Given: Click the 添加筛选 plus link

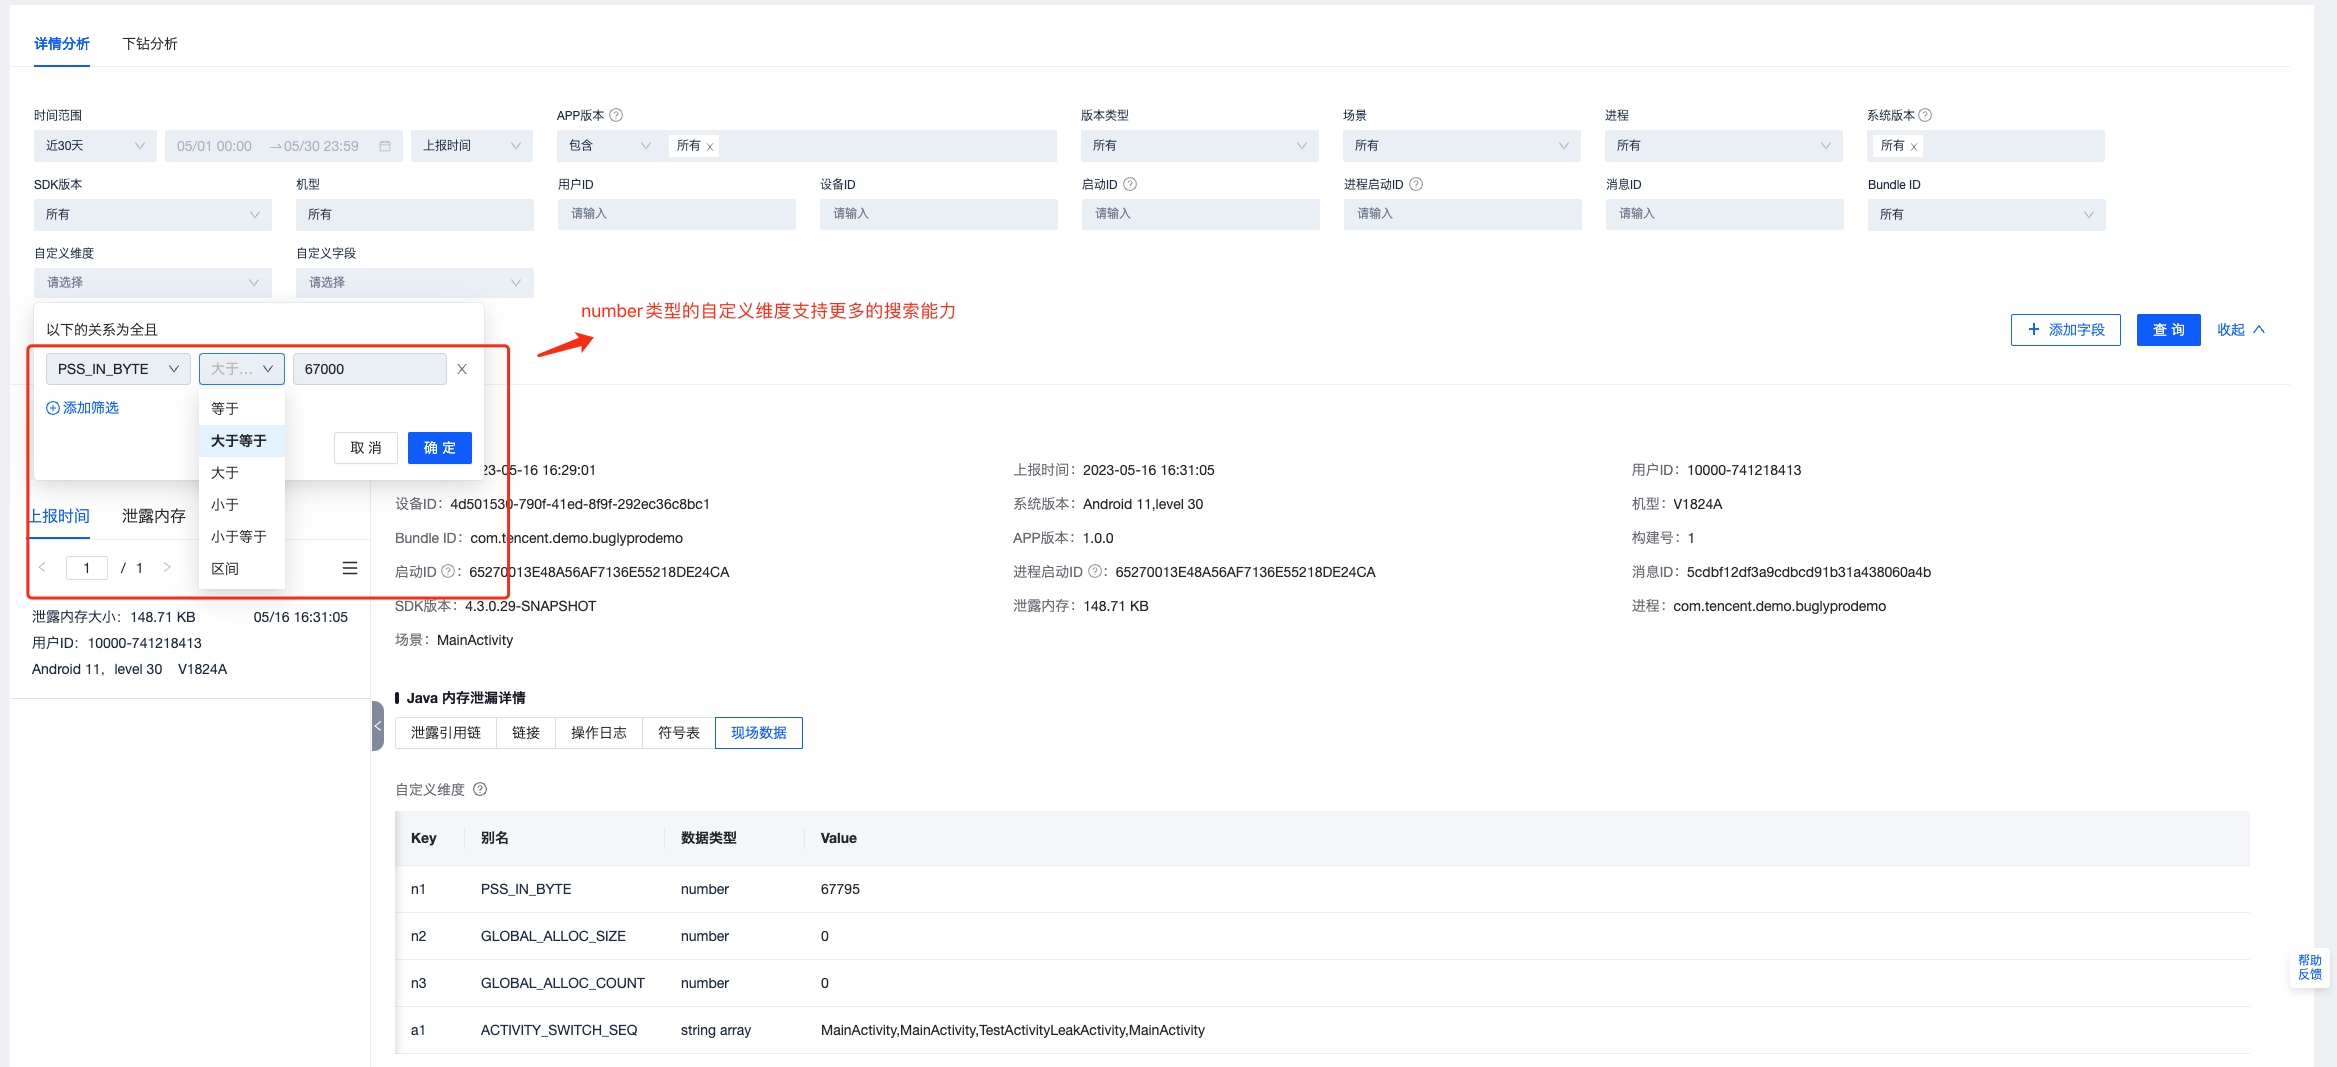Looking at the screenshot, I should (x=82, y=408).
